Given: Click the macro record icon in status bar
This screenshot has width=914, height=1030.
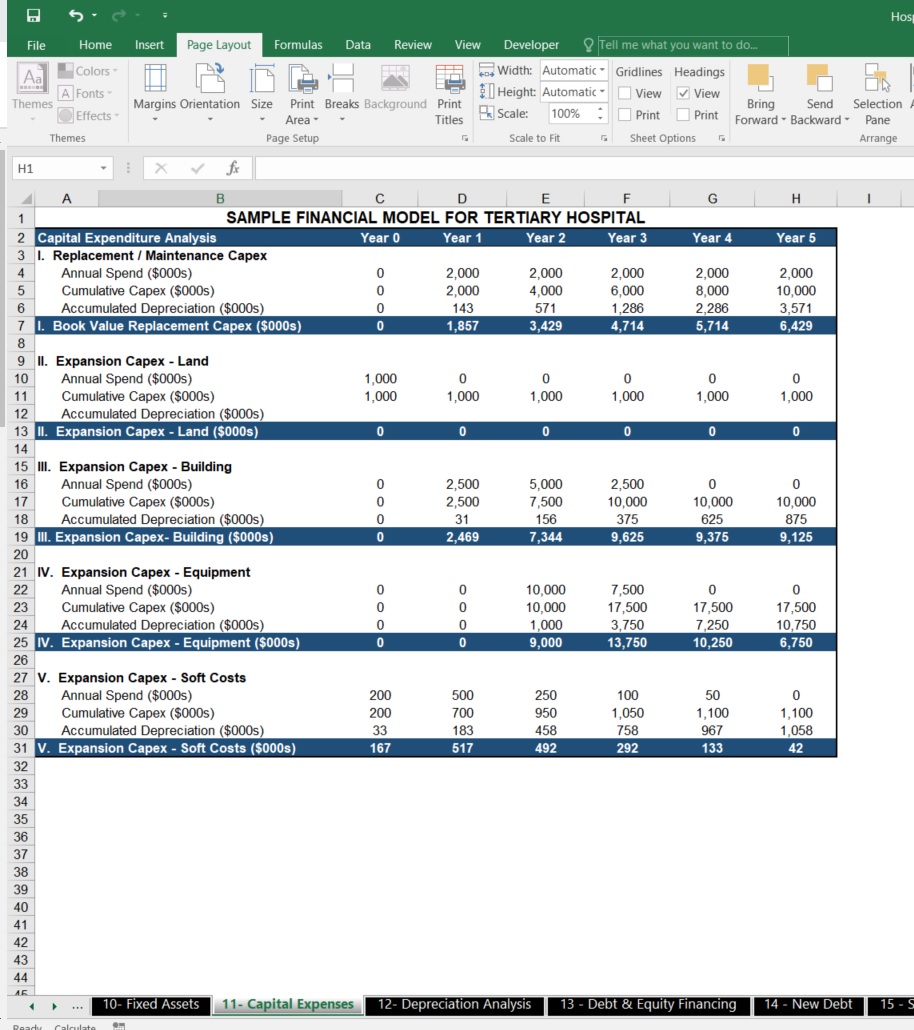Looking at the screenshot, I should point(119,1026).
